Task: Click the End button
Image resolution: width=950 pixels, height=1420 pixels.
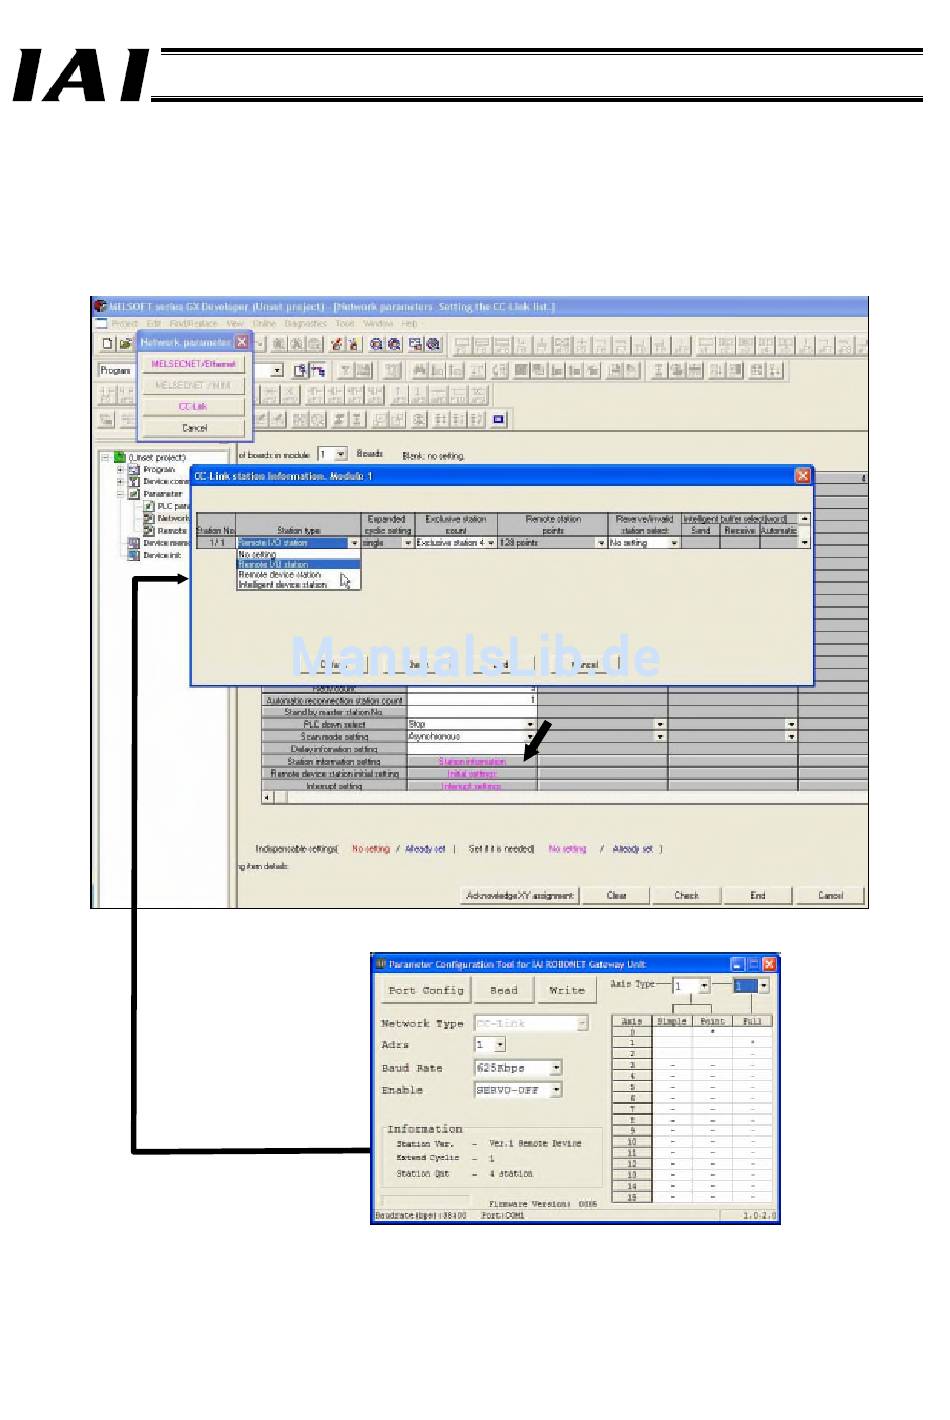Action: [758, 895]
